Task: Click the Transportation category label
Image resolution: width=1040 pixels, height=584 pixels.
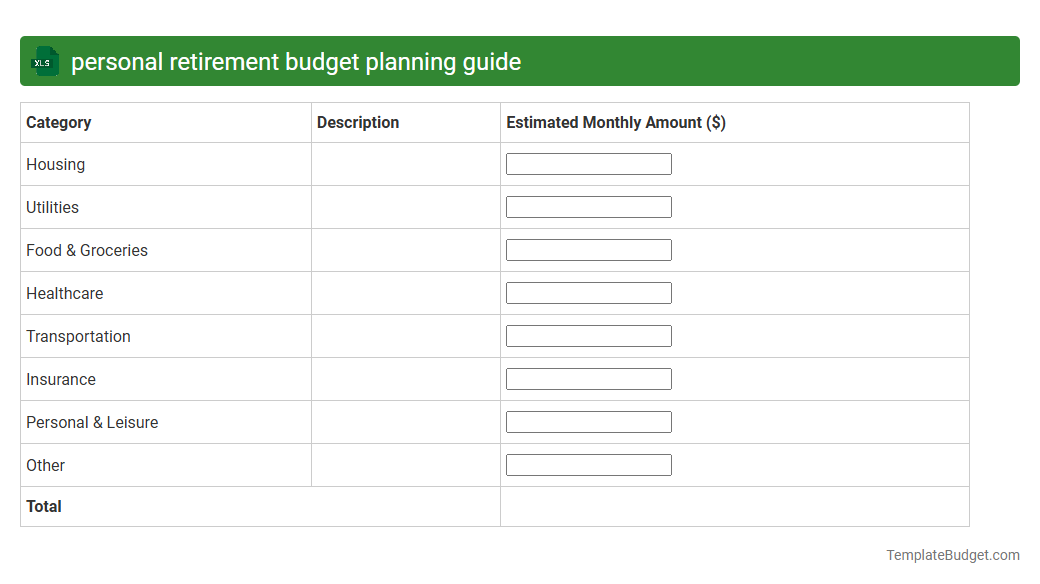Action: tap(78, 336)
